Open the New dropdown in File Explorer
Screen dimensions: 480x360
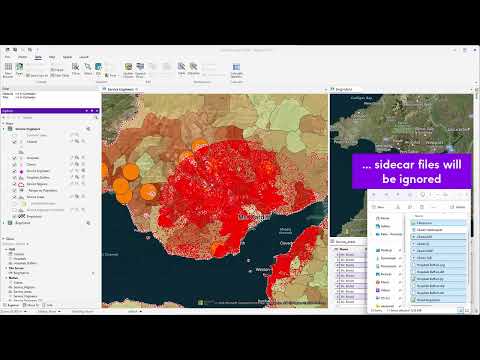tap(378, 207)
